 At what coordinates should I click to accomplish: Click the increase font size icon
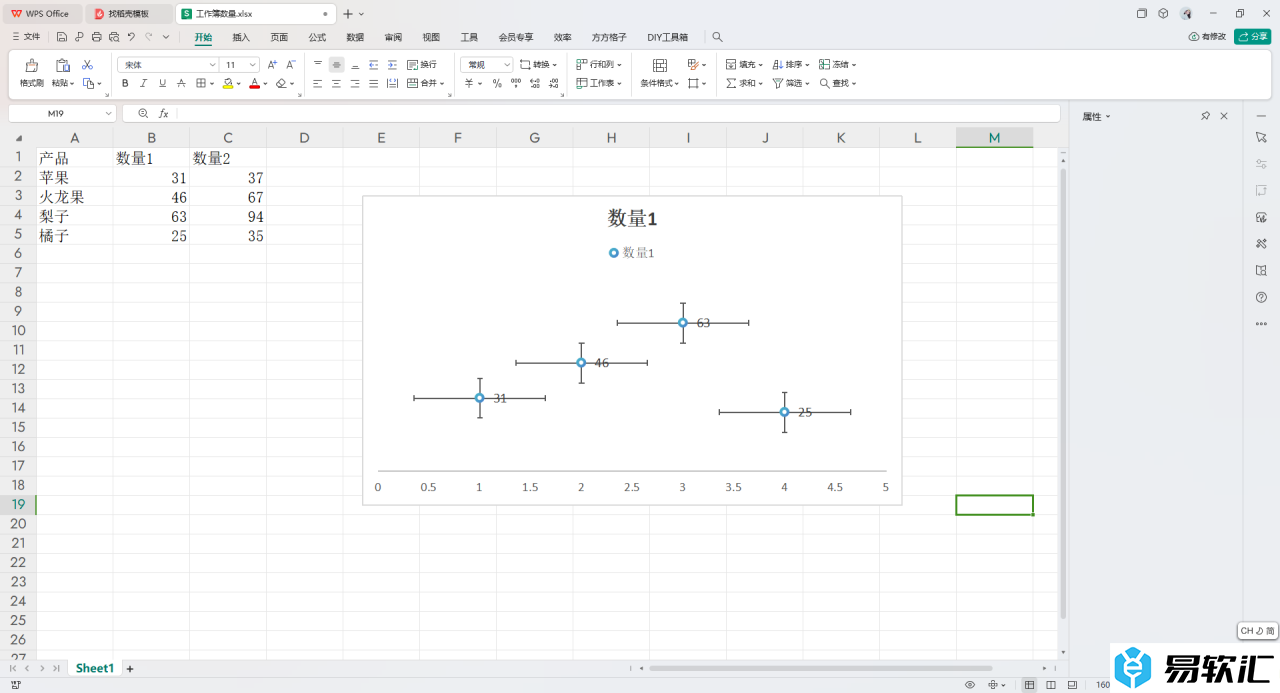(272, 64)
